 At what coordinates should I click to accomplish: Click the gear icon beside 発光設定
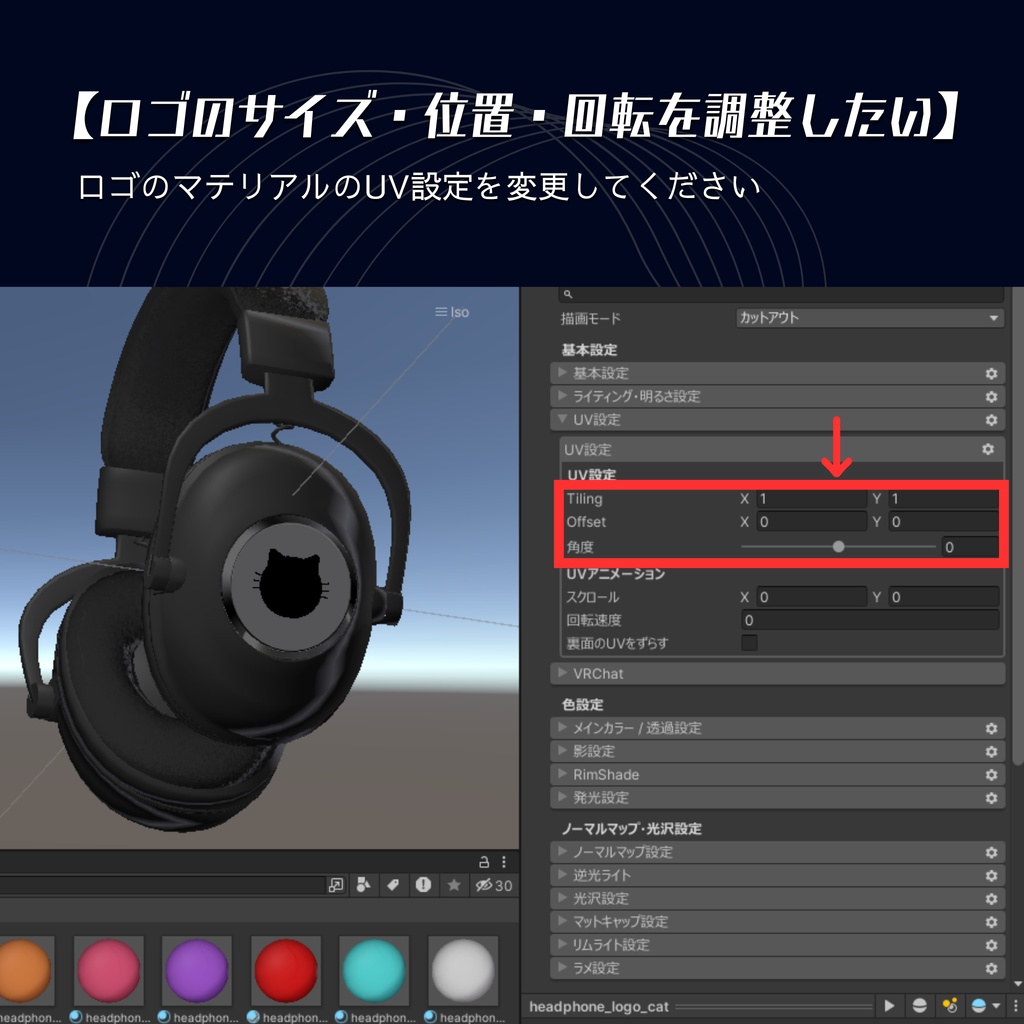coord(991,797)
